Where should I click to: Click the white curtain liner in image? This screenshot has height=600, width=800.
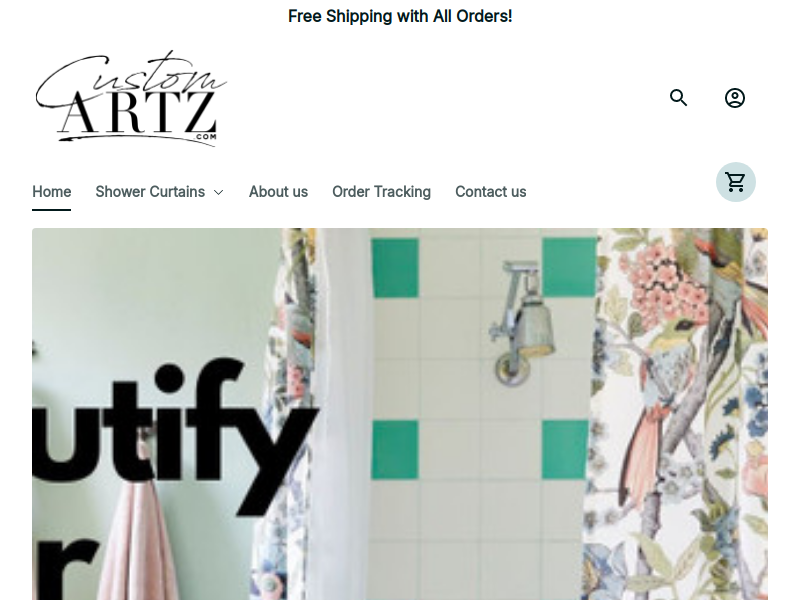click(344, 408)
